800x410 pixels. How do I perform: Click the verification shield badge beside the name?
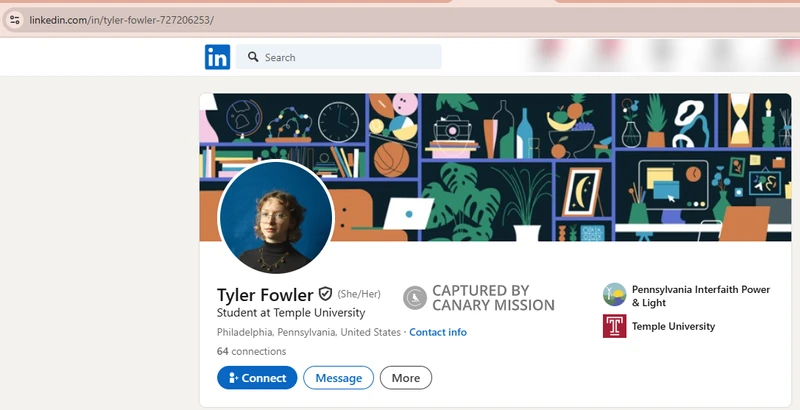(x=326, y=294)
